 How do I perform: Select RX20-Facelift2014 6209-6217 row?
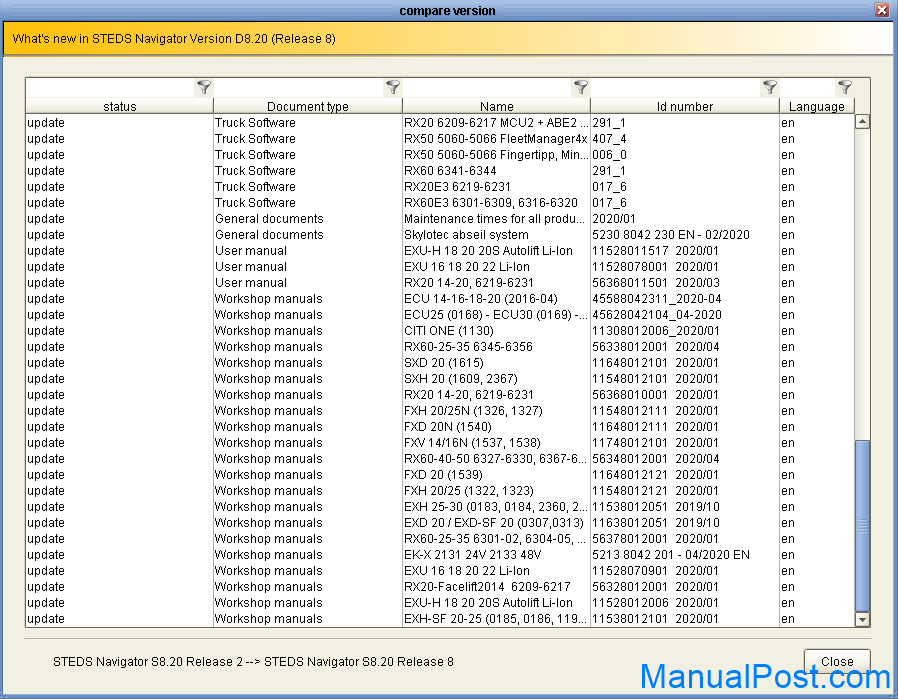440,587
